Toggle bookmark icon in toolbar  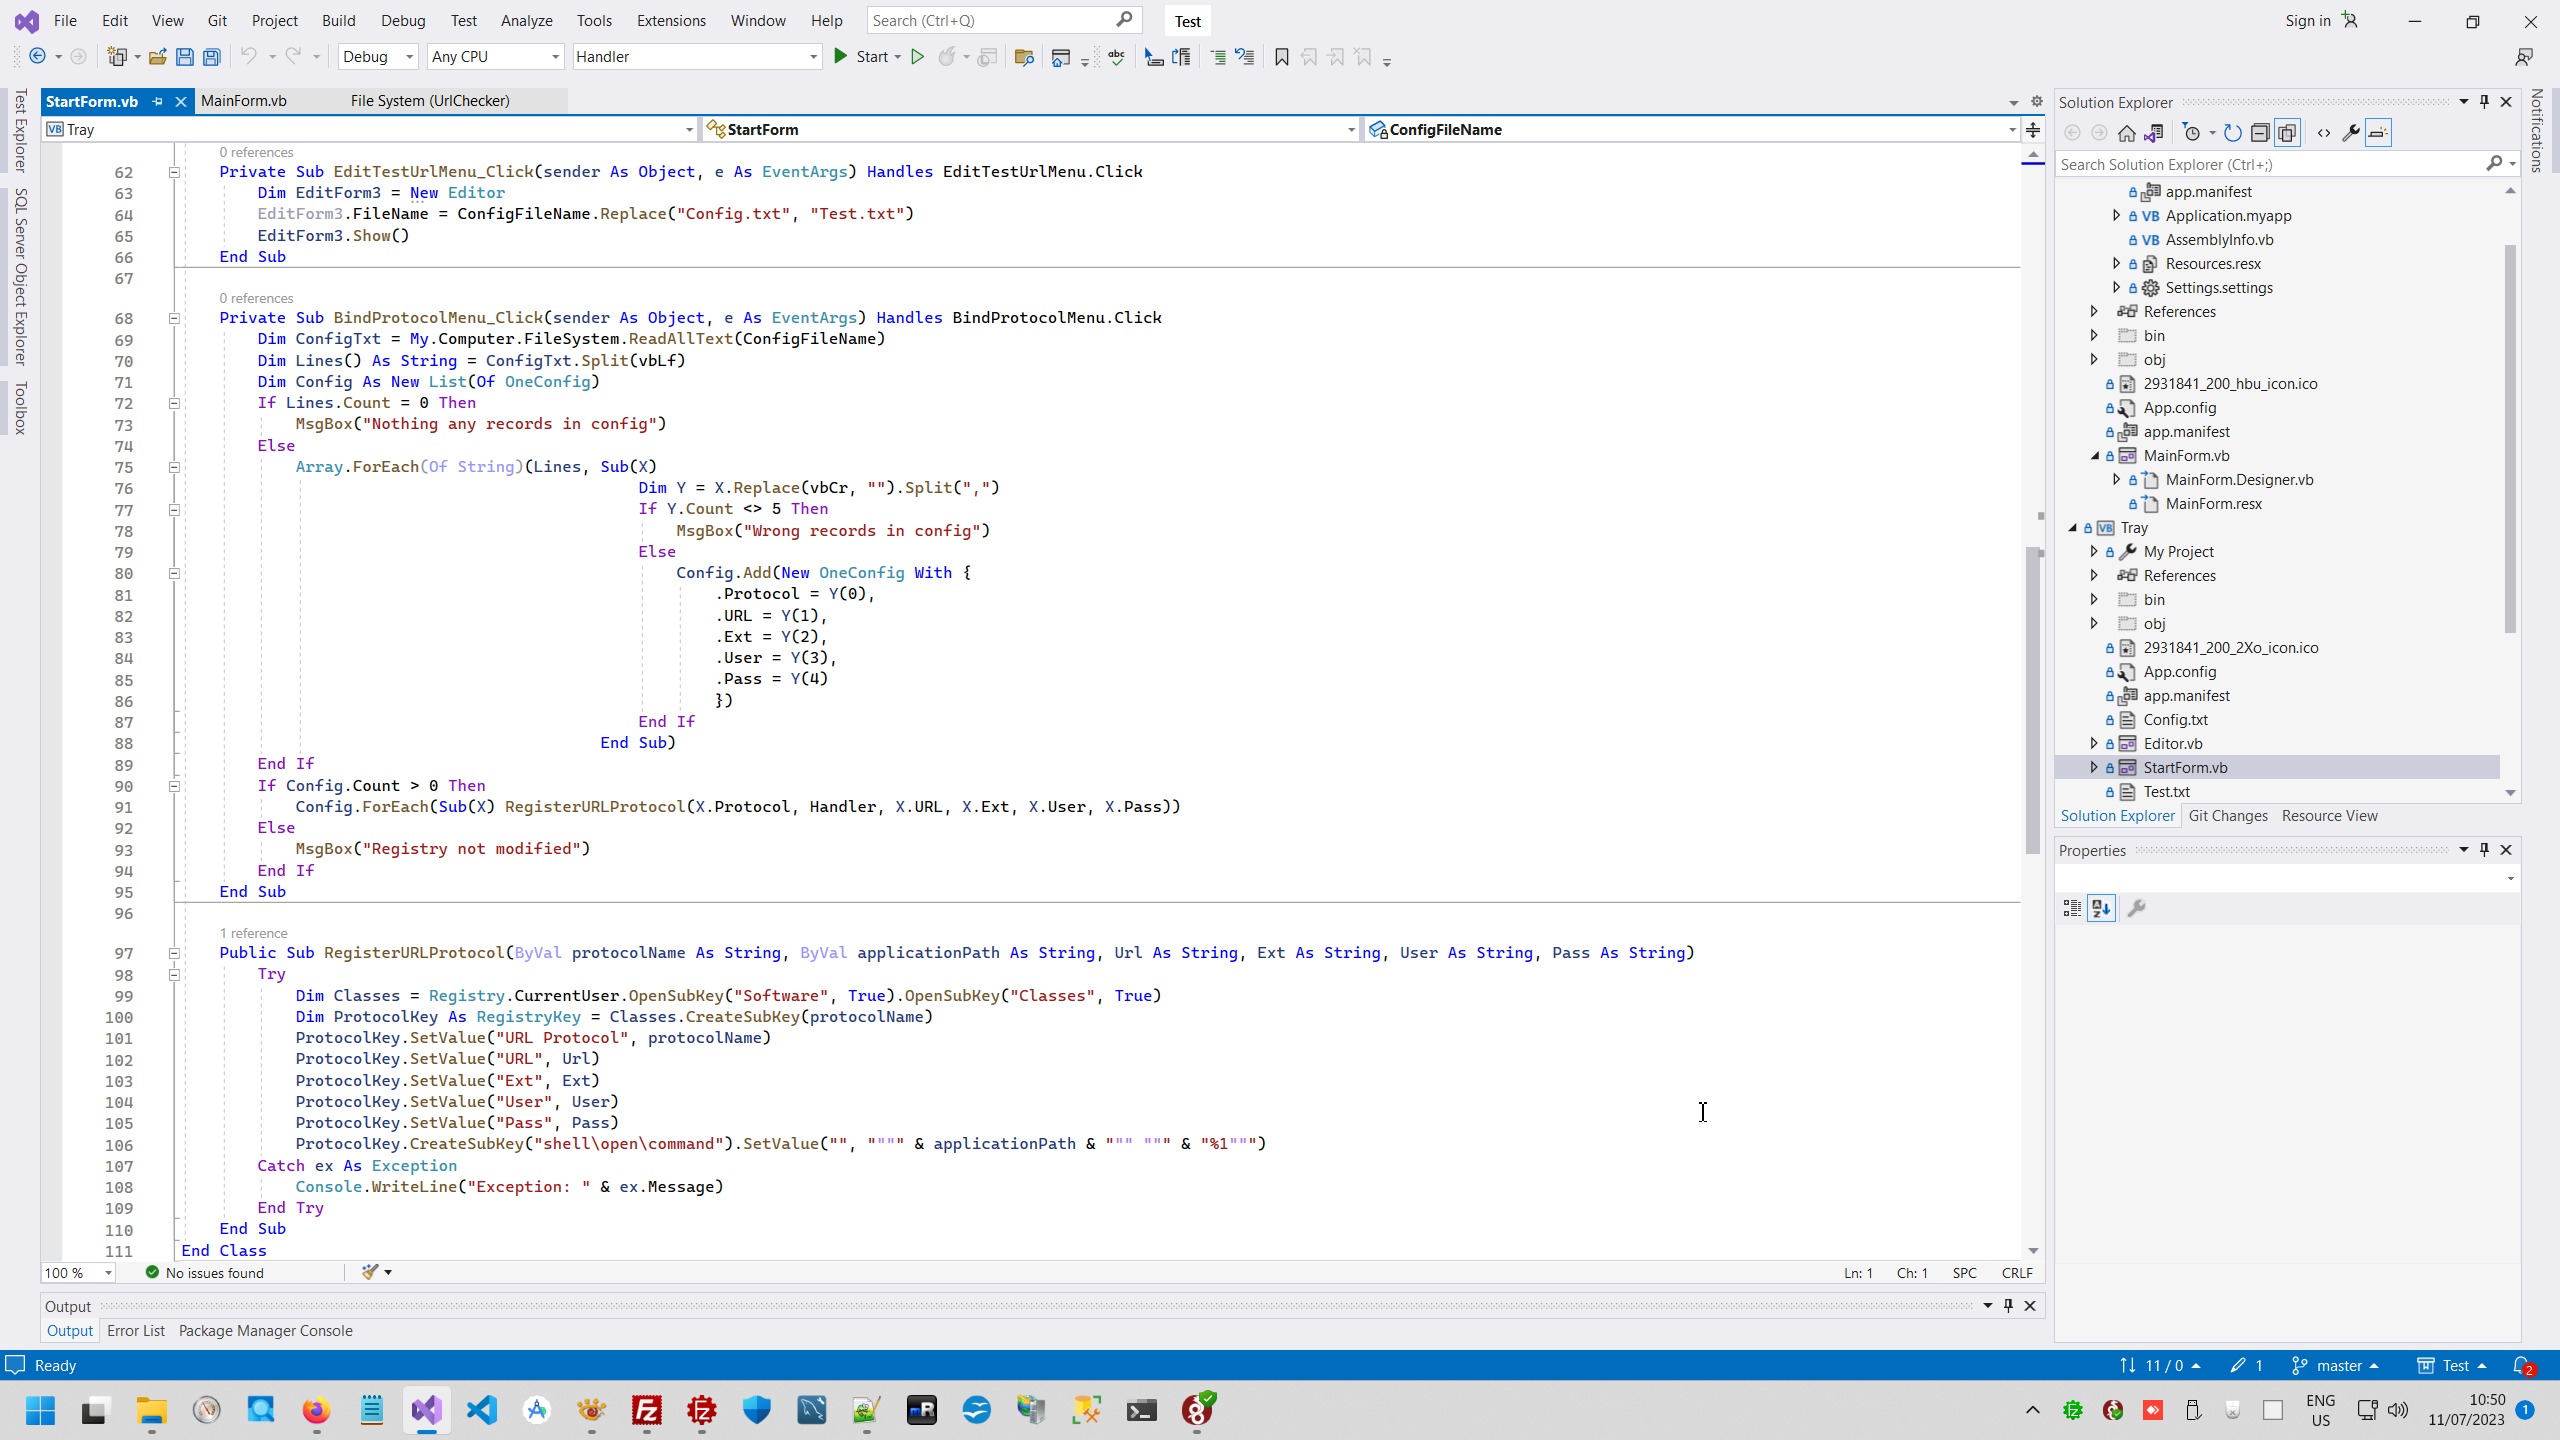point(1281,57)
